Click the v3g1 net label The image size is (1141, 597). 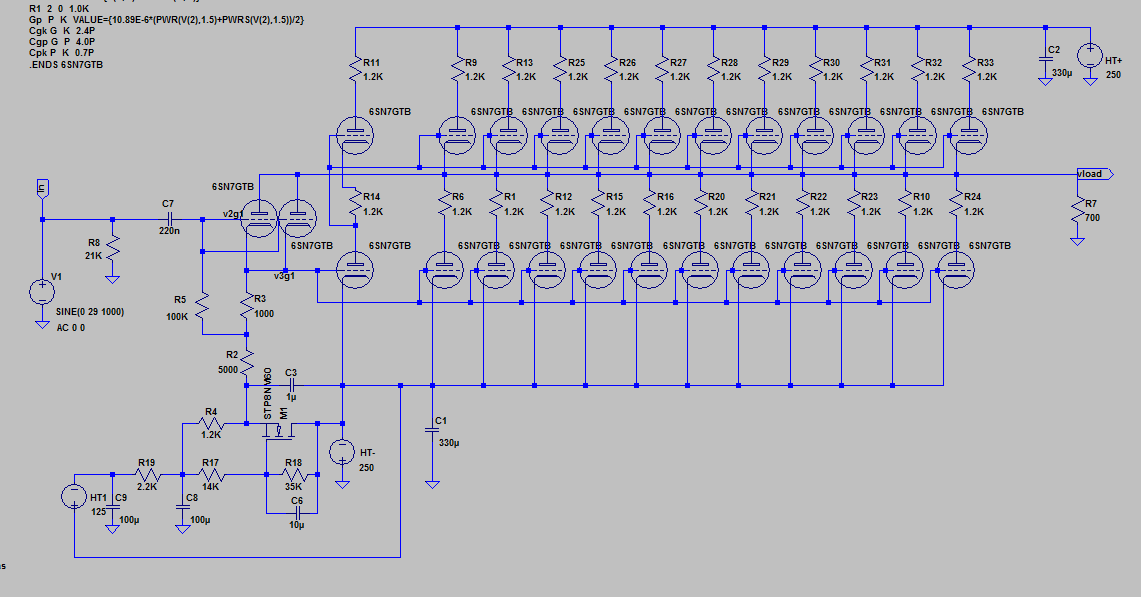285,276
